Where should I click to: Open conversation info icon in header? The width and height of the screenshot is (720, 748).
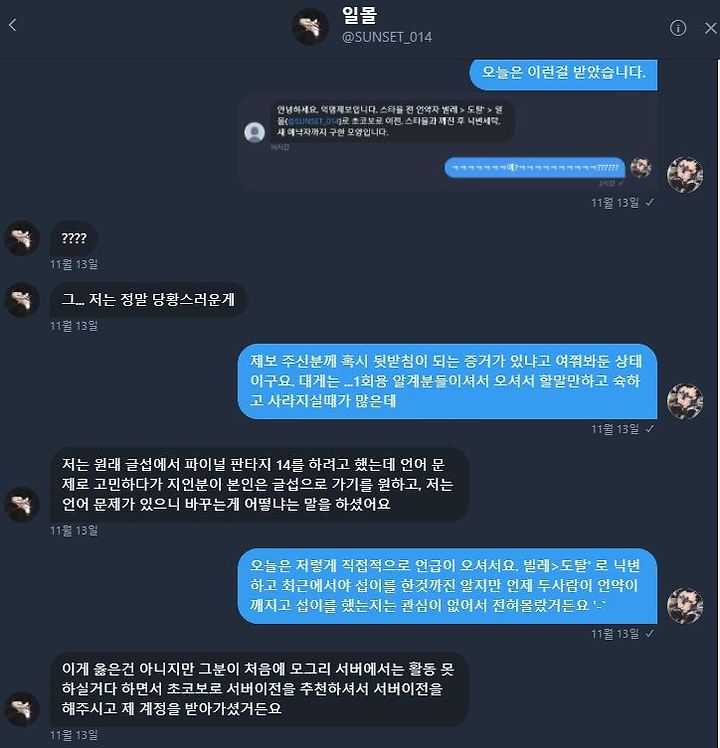678,28
